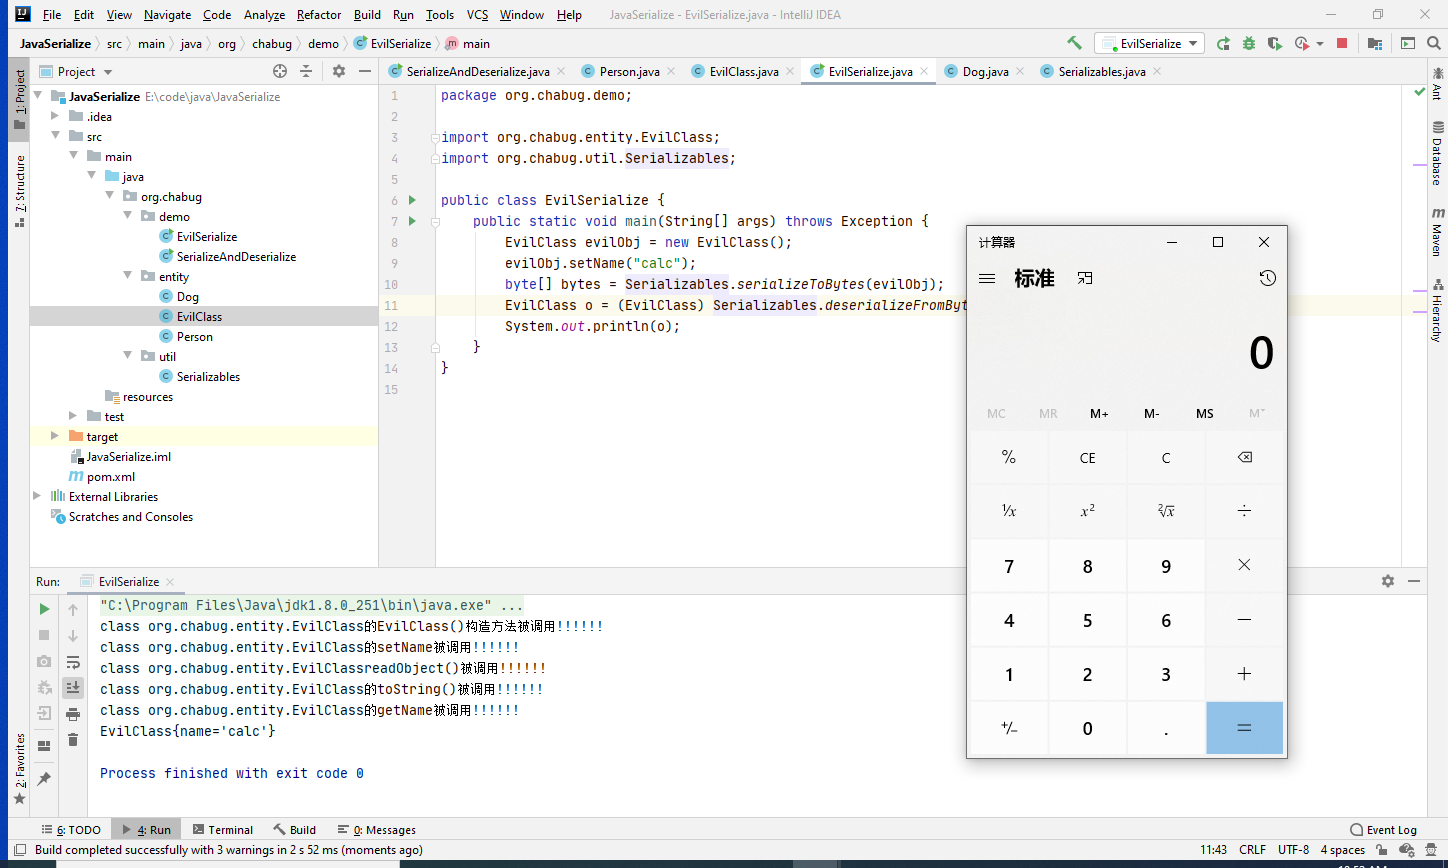The height and width of the screenshot is (868, 1448).
Task: Rerun EvilSerialize from top toolbar
Action: click(1223, 43)
